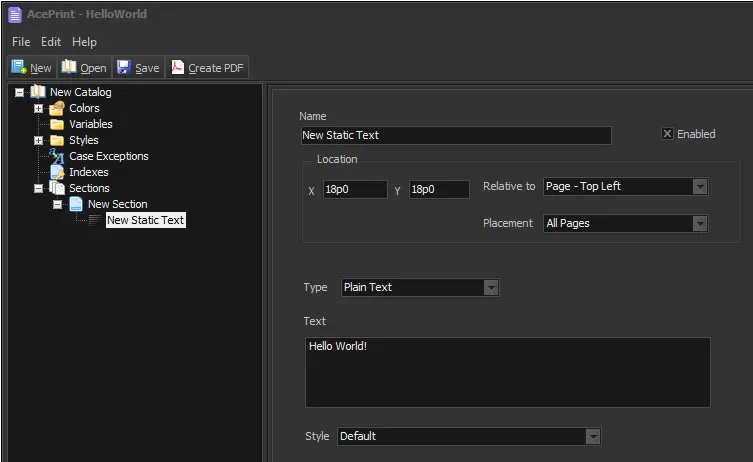Click the Save floppy disk icon
The image size is (753, 462).
click(124, 68)
